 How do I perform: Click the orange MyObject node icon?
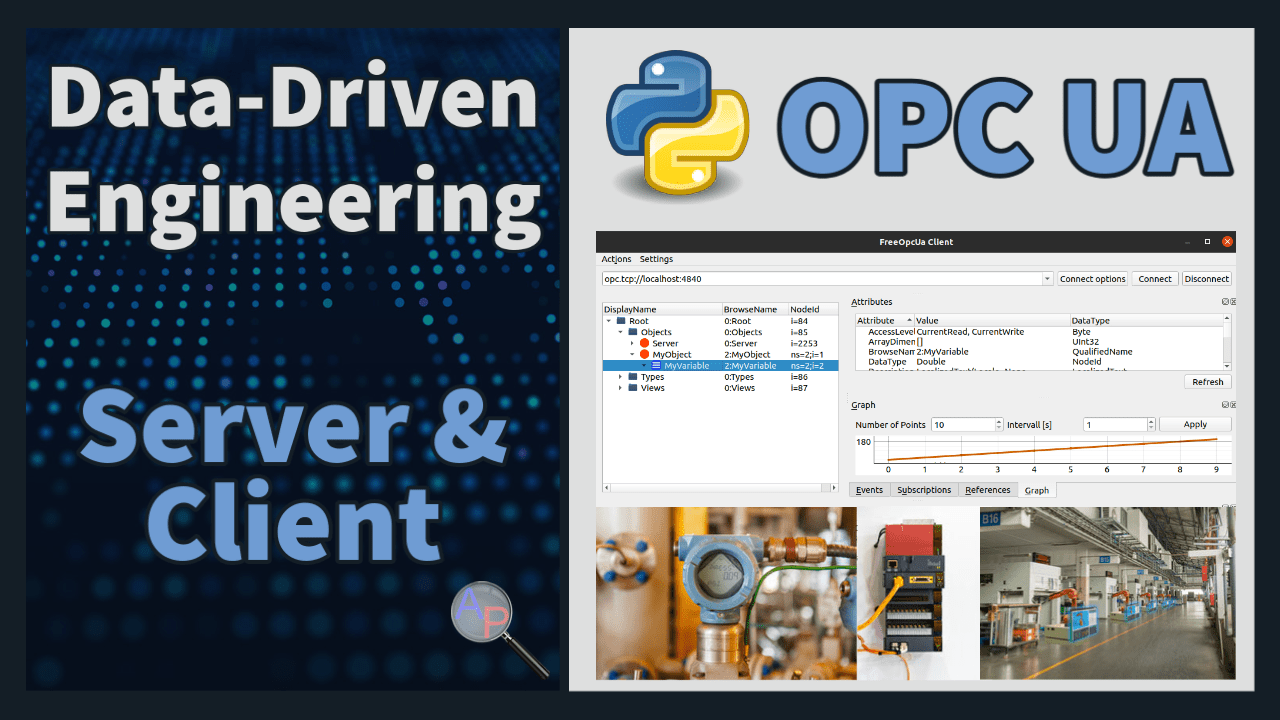pyautogui.click(x=644, y=354)
